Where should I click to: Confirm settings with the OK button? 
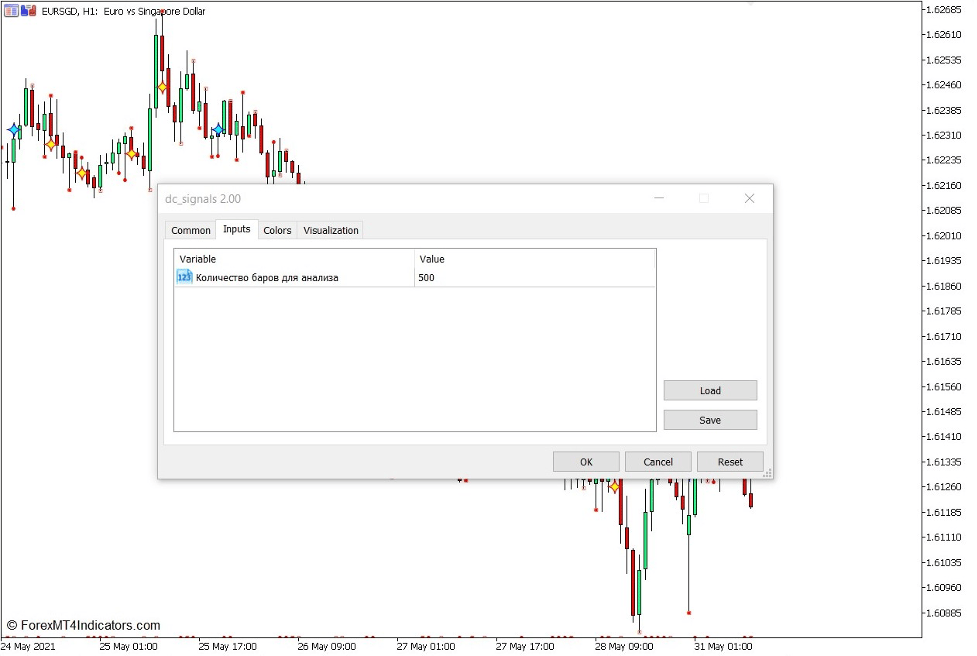click(586, 462)
